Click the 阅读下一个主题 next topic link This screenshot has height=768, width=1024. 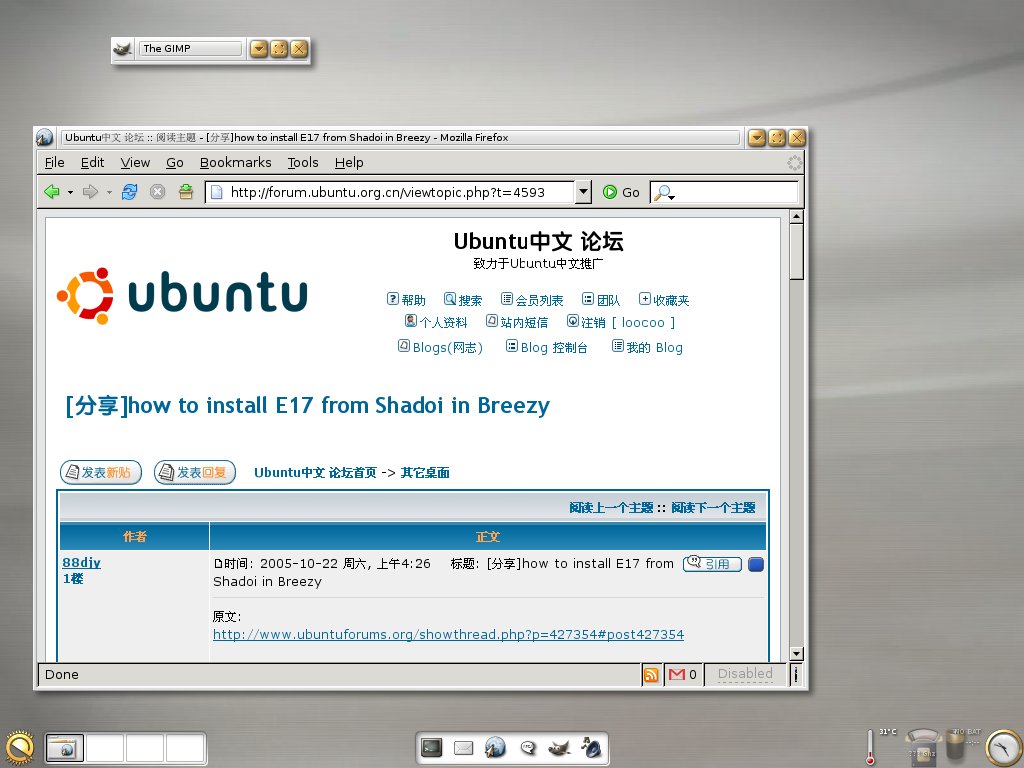(x=714, y=507)
